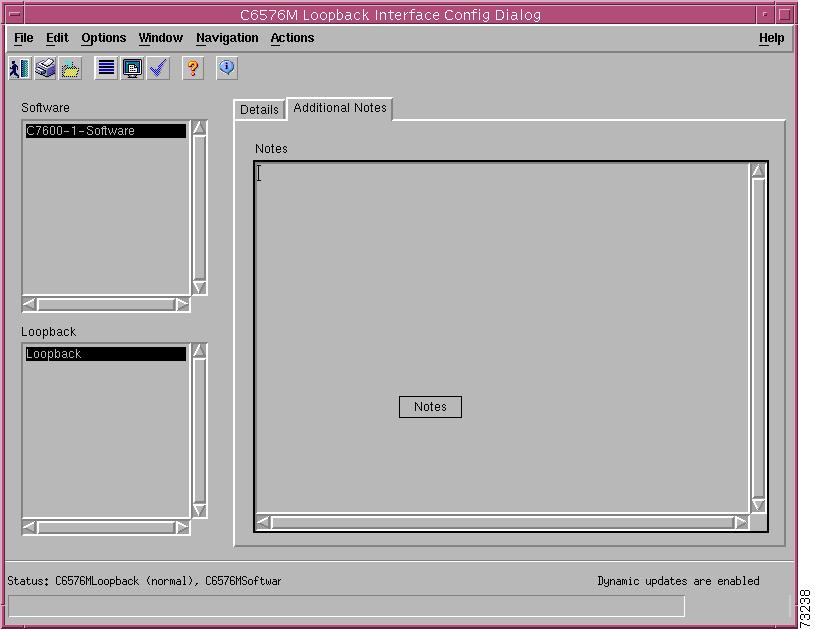The height and width of the screenshot is (629, 815).
Task: Click the Notes horizontal scrollbar track
Action: [502, 523]
